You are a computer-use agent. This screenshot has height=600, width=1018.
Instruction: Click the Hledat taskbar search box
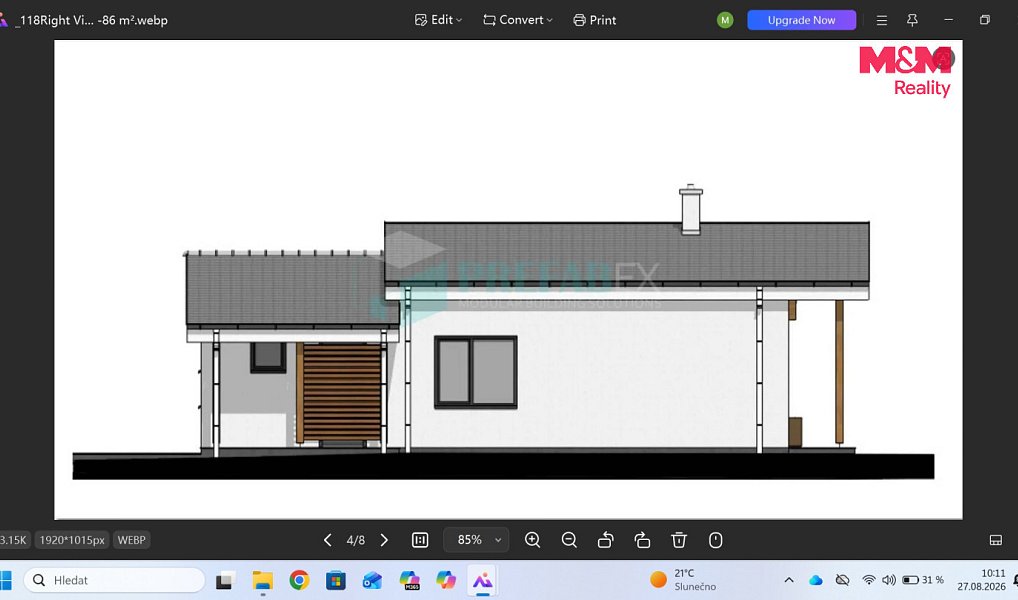pos(115,580)
